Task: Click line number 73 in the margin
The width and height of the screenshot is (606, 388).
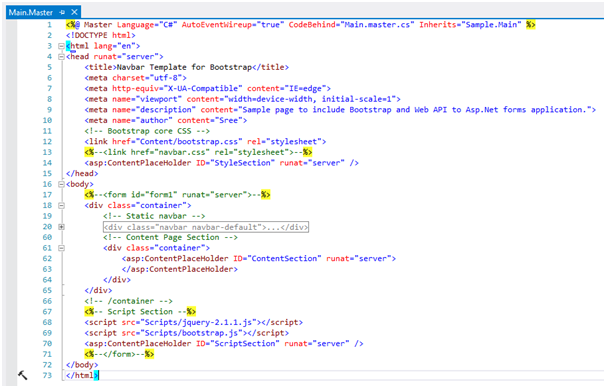Action: pyautogui.click(x=47, y=375)
